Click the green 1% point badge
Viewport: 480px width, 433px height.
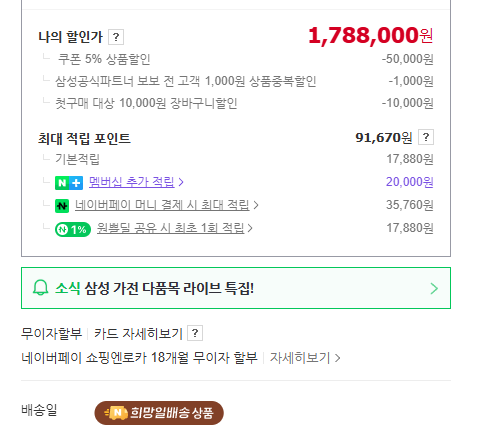73,229
